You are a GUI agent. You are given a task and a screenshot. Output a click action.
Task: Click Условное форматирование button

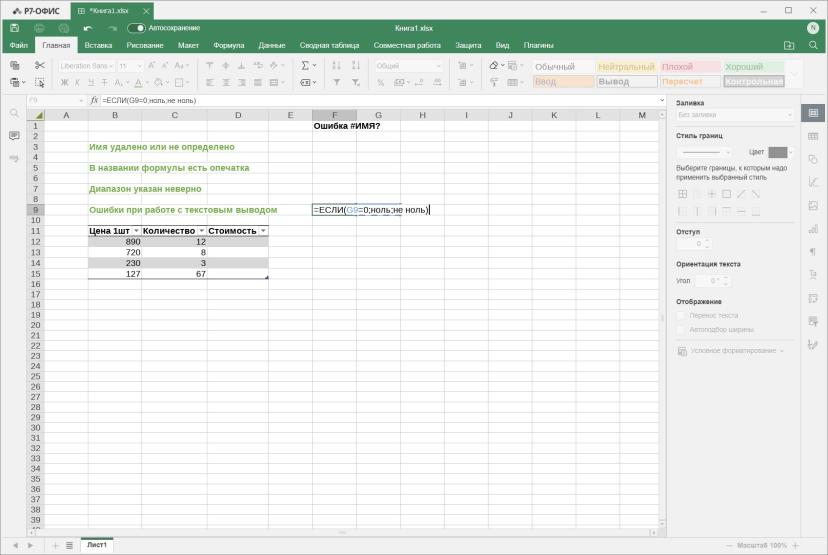[731, 351]
